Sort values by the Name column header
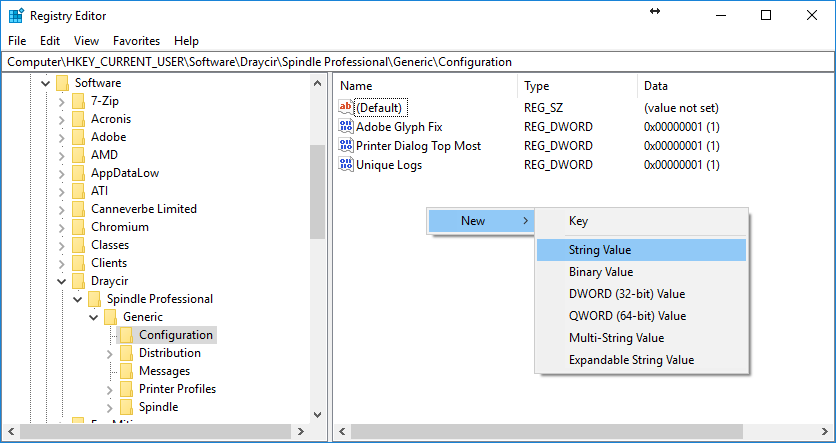The width and height of the screenshot is (836, 443). 426,86
